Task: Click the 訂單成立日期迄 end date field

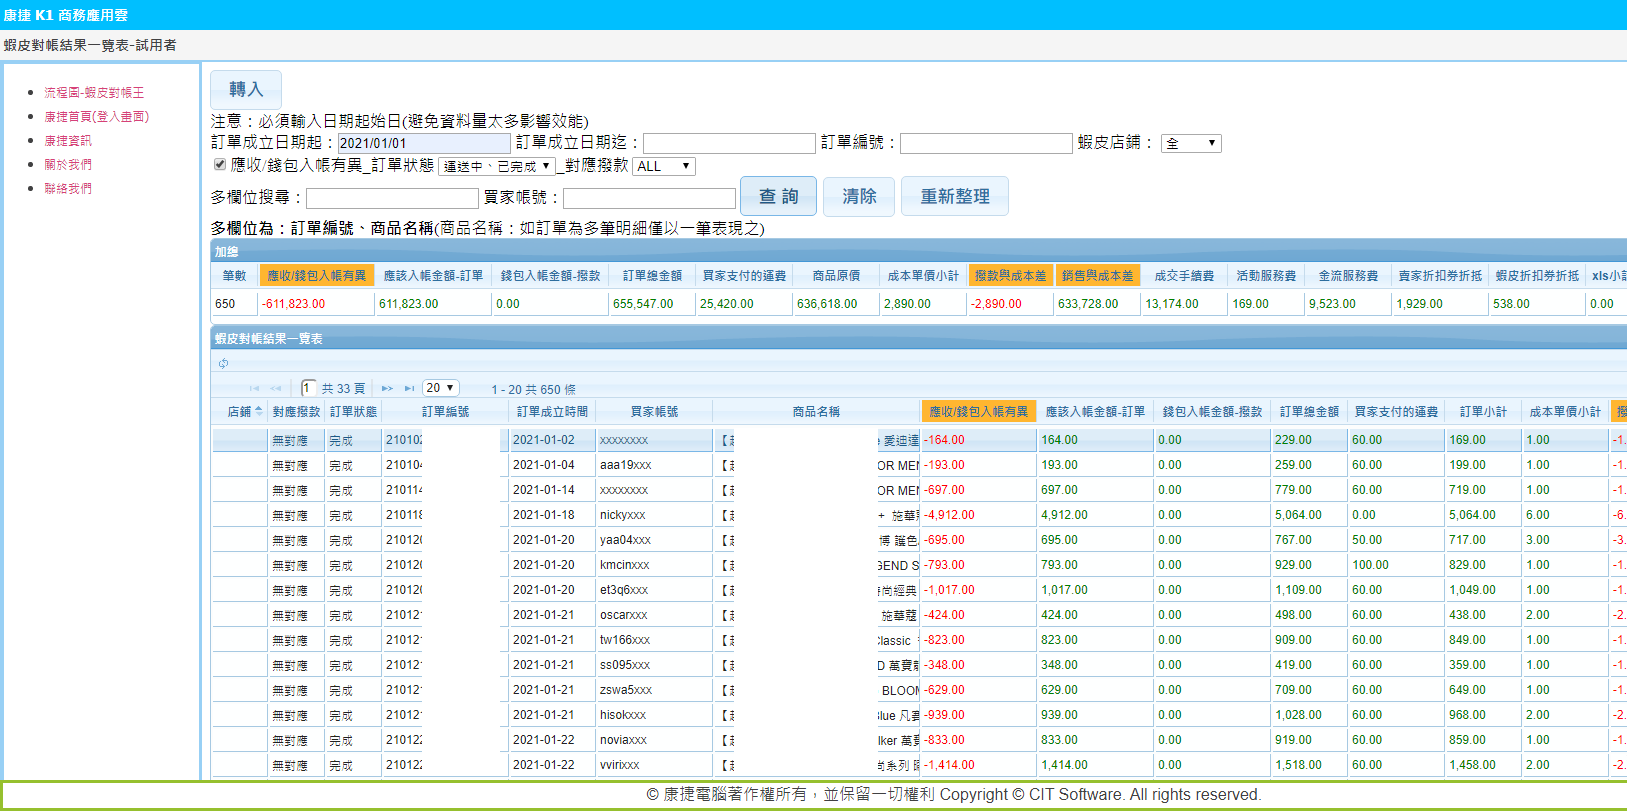Action: click(x=729, y=143)
